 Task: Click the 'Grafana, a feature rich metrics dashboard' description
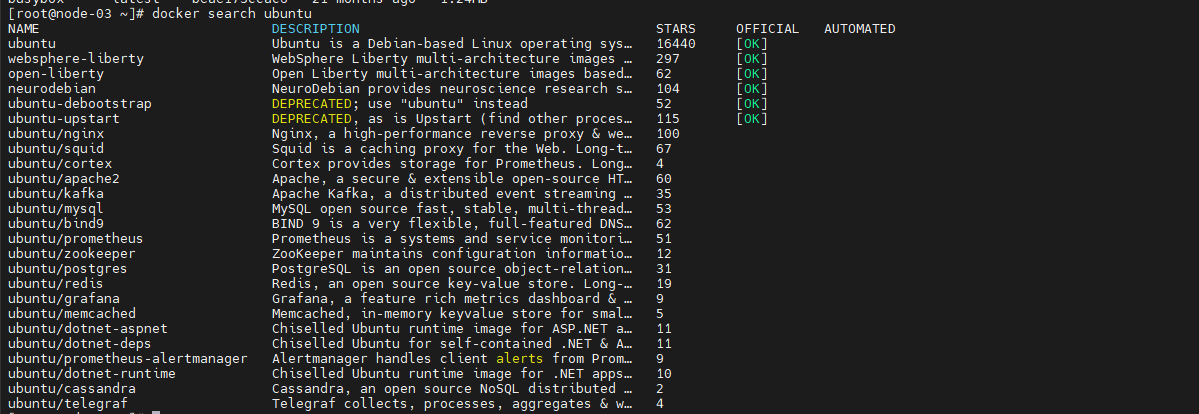point(452,298)
